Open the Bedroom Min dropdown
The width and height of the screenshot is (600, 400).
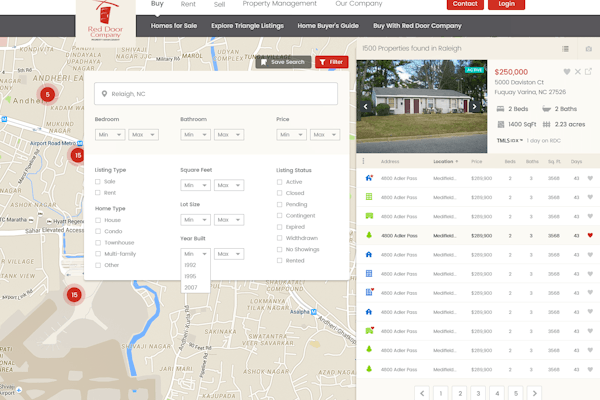click(110, 135)
